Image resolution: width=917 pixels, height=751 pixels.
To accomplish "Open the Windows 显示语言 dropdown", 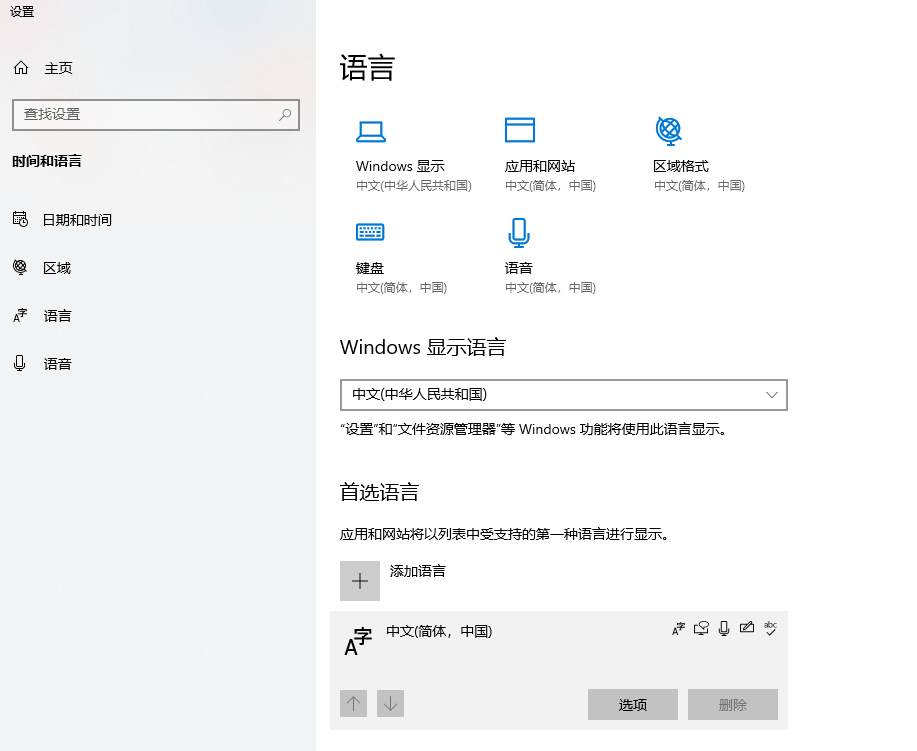I will (564, 395).
